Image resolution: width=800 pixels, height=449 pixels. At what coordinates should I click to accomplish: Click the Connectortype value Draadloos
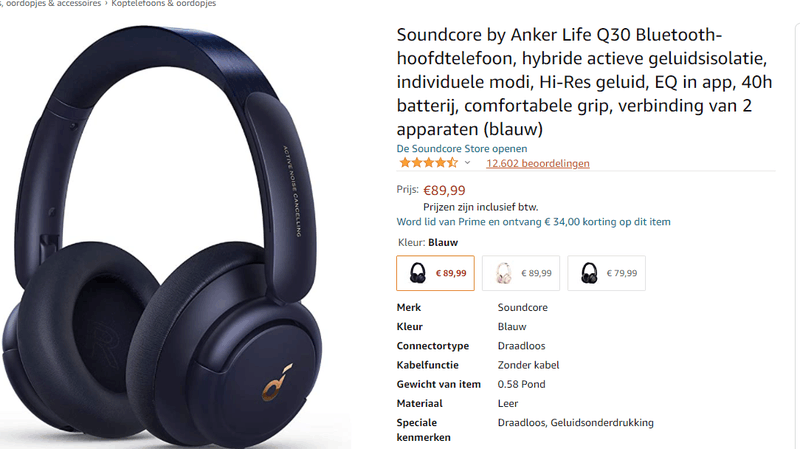(521, 346)
